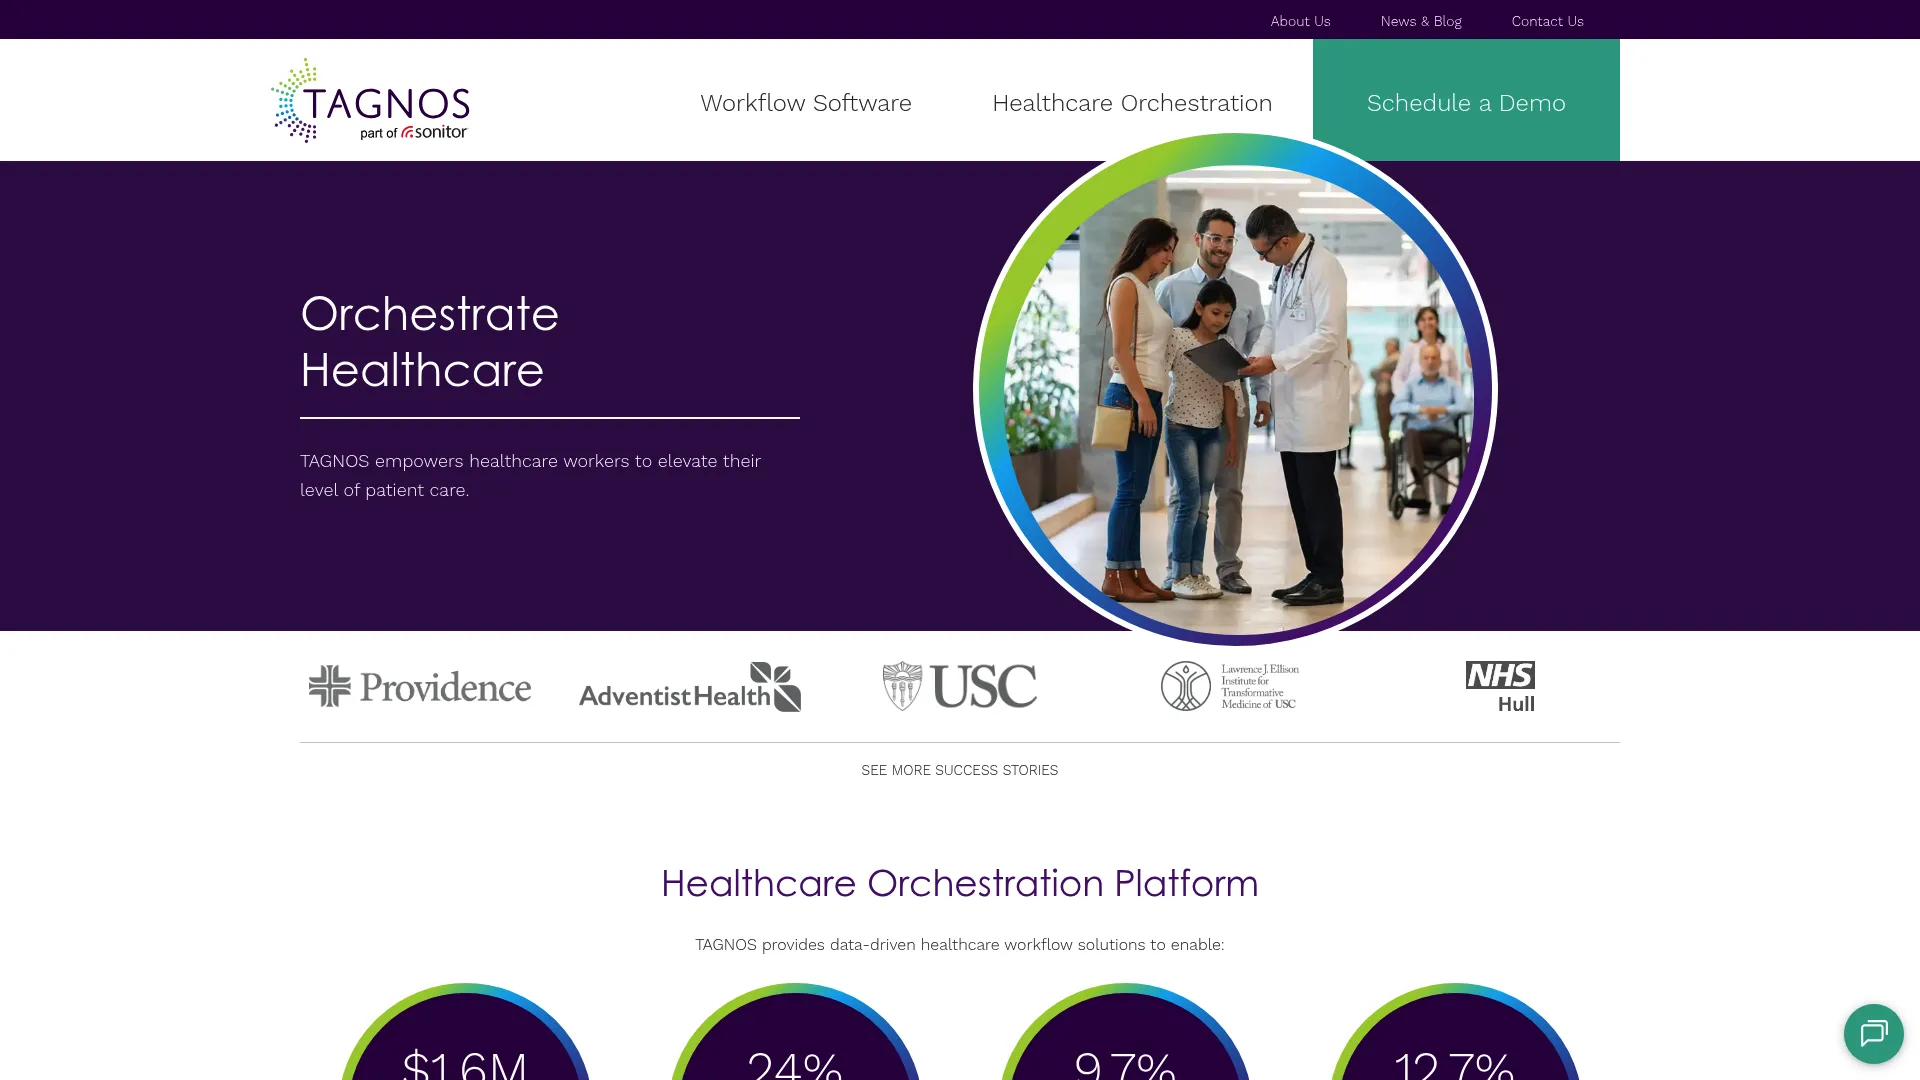The width and height of the screenshot is (1920, 1080).
Task: Click the USC logo
Action: click(x=960, y=686)
